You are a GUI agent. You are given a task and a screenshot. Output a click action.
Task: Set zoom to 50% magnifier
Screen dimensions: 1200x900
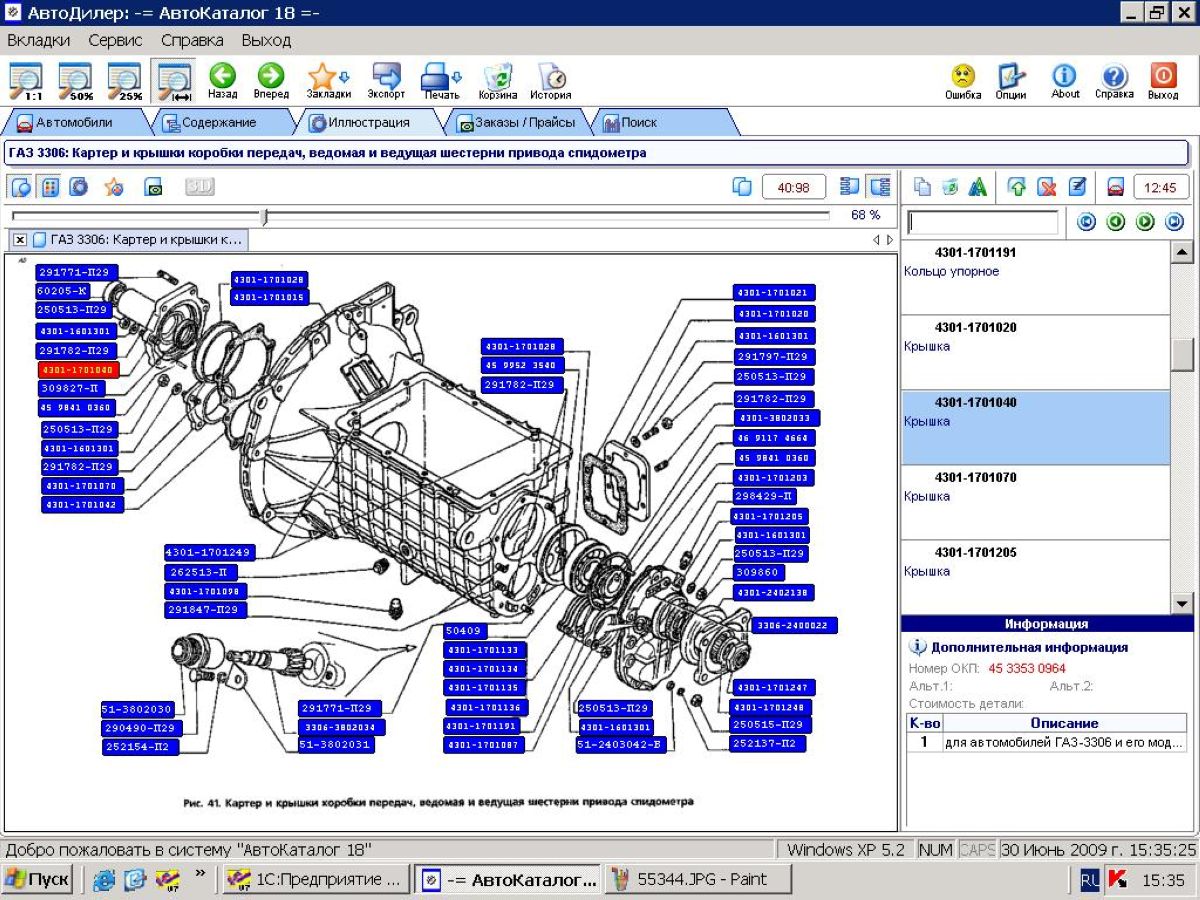click(76, 81)
